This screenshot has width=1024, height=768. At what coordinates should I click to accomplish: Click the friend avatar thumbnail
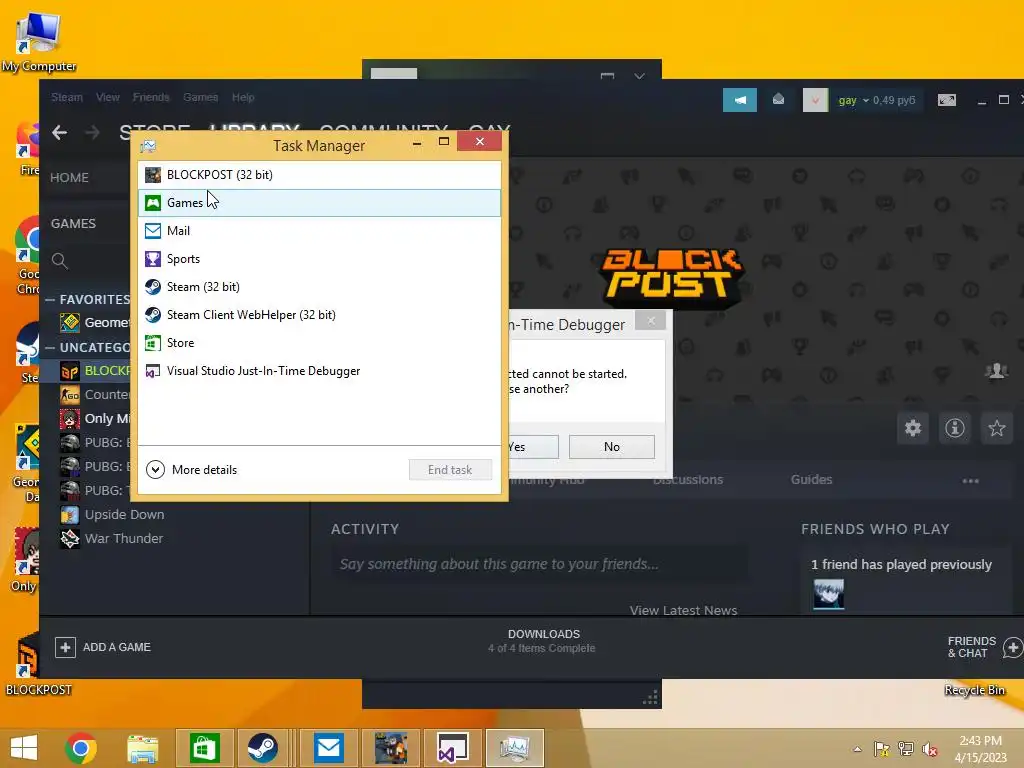829,594
